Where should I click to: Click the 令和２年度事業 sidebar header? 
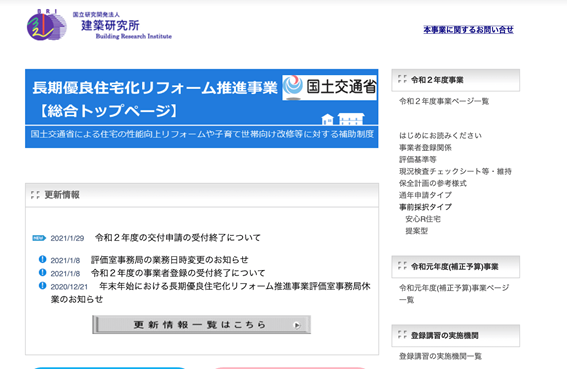[x=455, y=80]
